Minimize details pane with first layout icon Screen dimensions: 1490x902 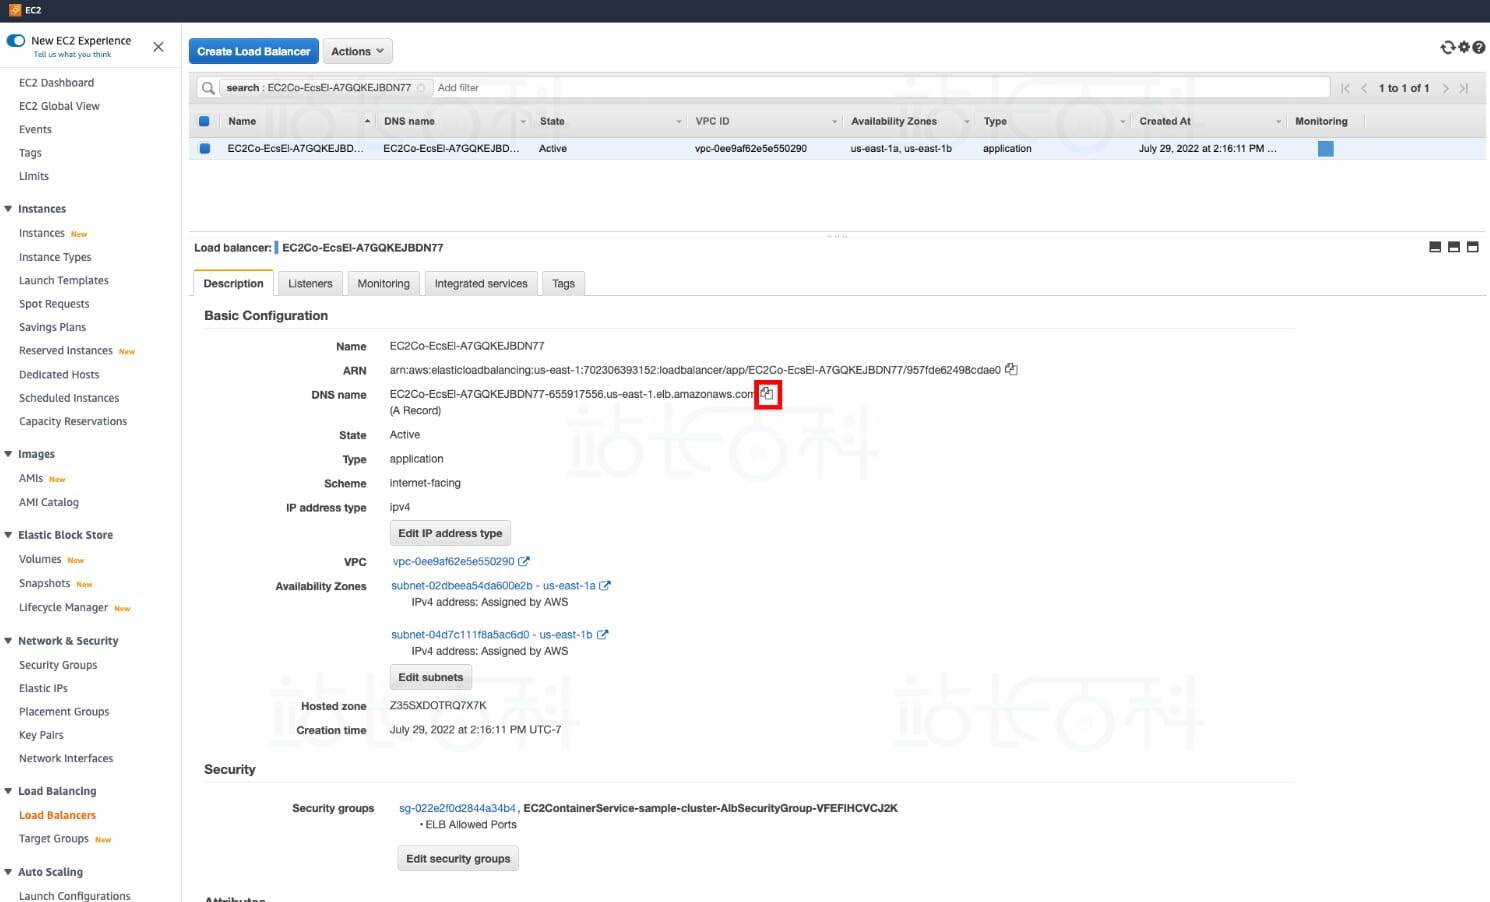point(1435,247)
